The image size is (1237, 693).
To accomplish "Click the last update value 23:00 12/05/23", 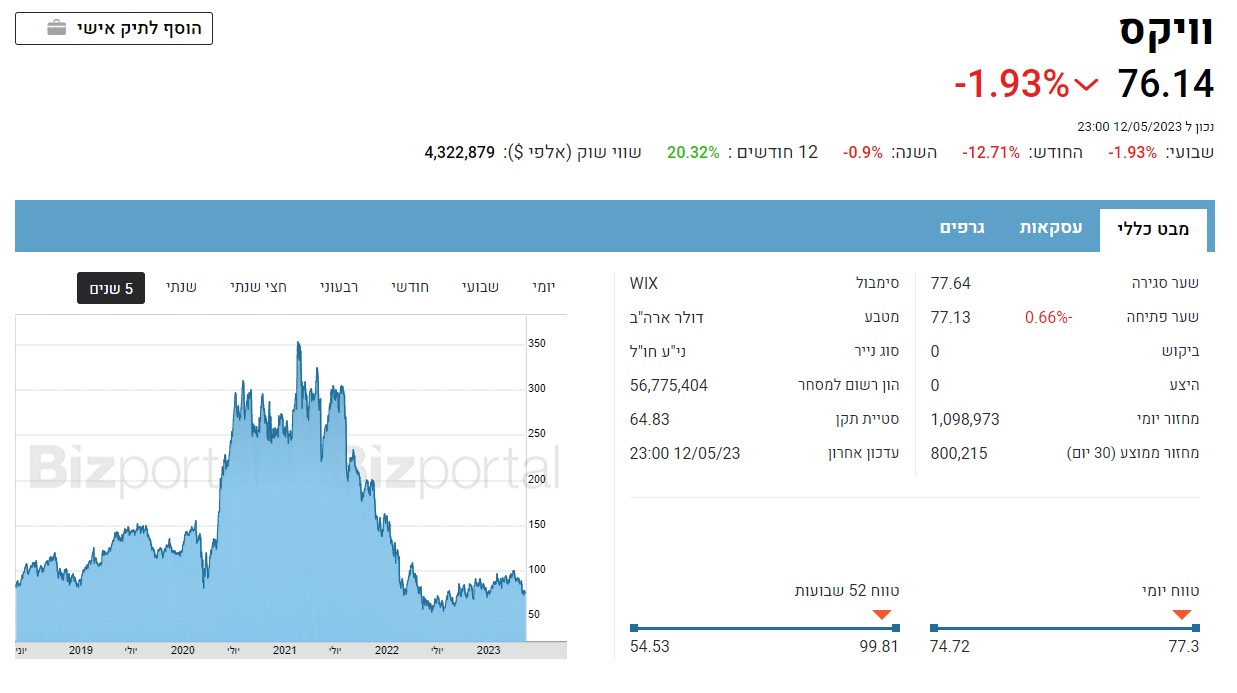I will [685, 453].
